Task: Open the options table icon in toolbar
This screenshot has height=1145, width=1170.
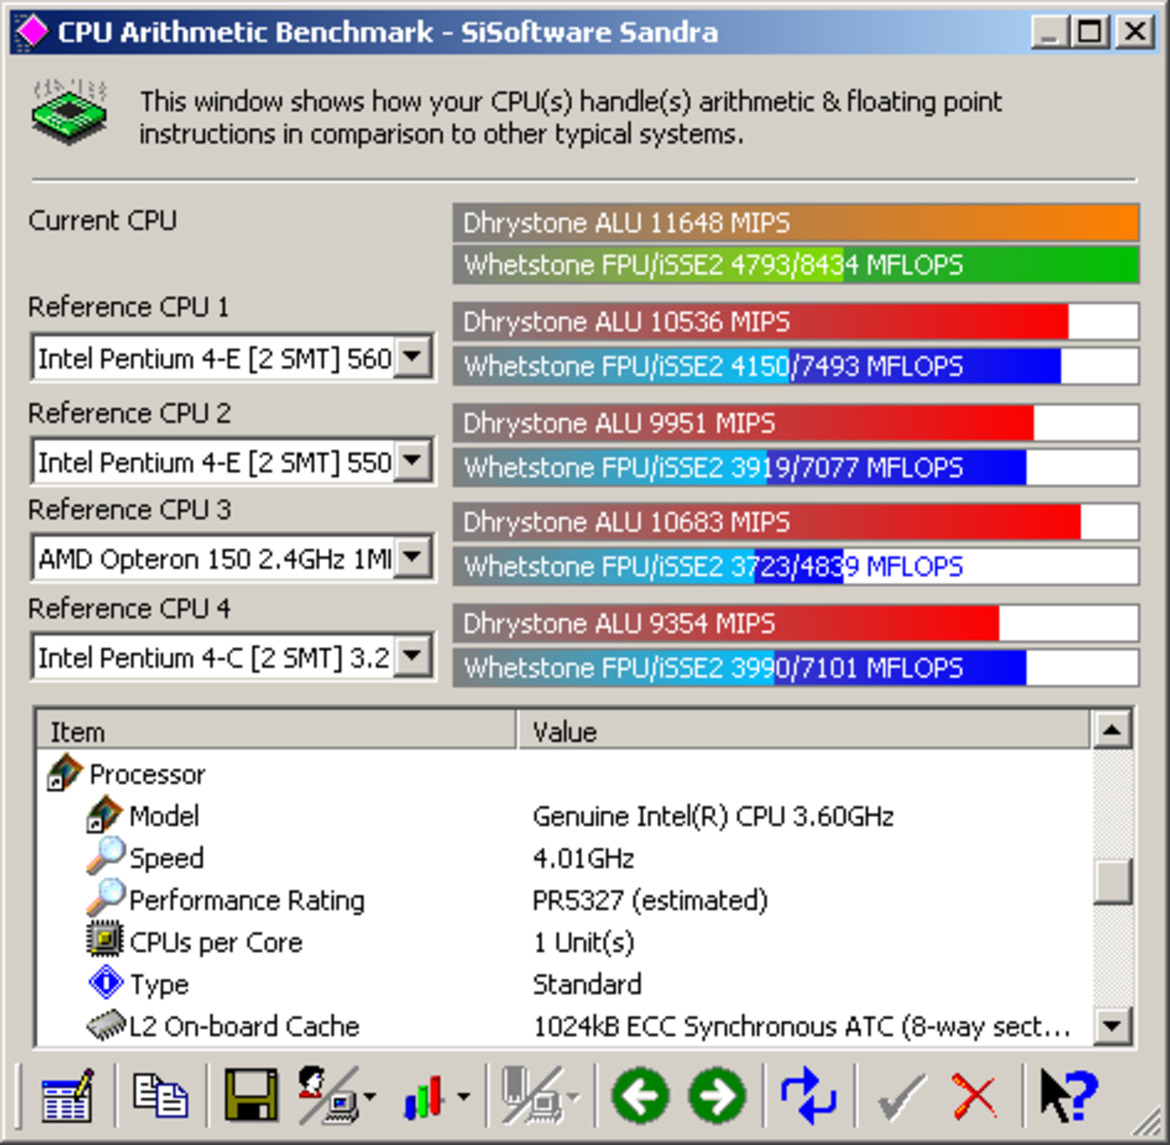Action: pyautogui.click(x=67, y=1095)
